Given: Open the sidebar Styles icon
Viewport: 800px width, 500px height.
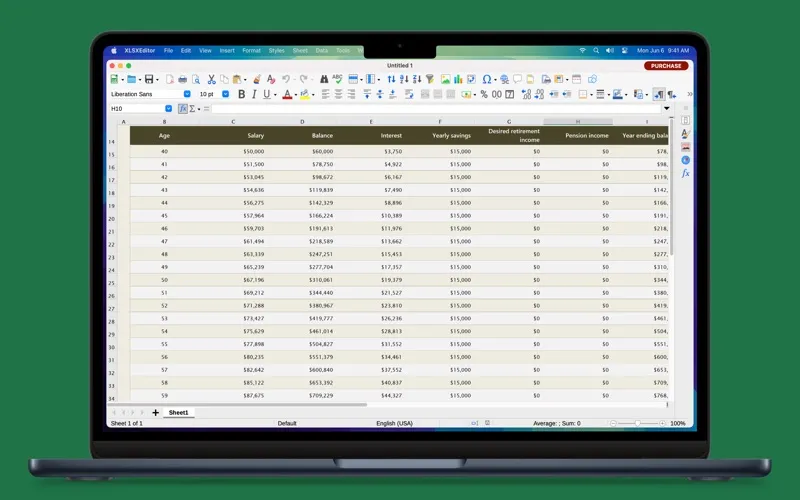Looking at the screenshot, I should coord(685,134).
